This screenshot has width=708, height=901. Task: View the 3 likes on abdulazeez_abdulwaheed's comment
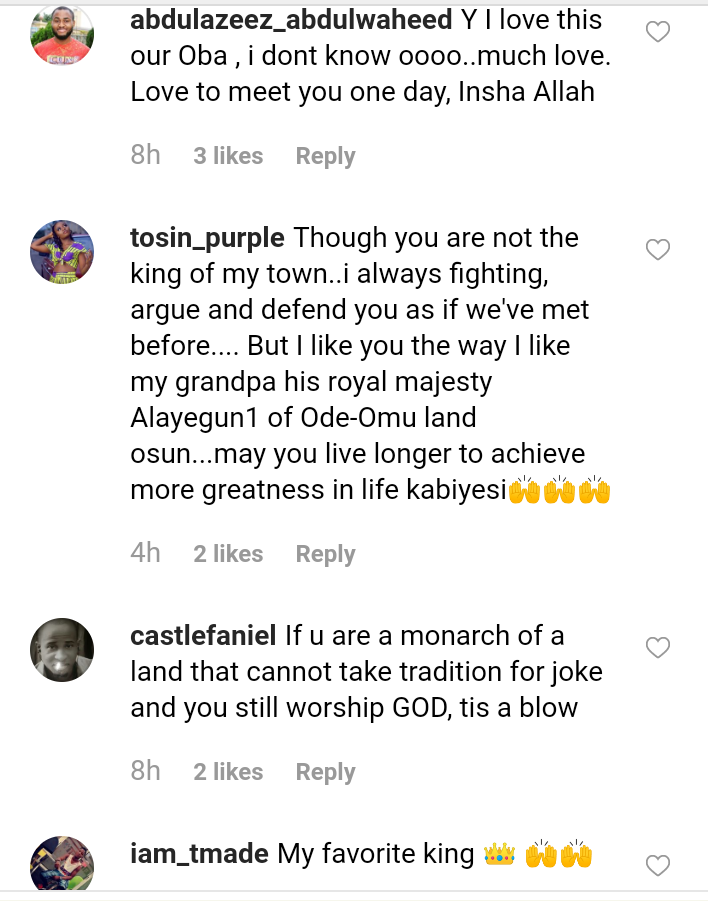[x=228, y=156]
